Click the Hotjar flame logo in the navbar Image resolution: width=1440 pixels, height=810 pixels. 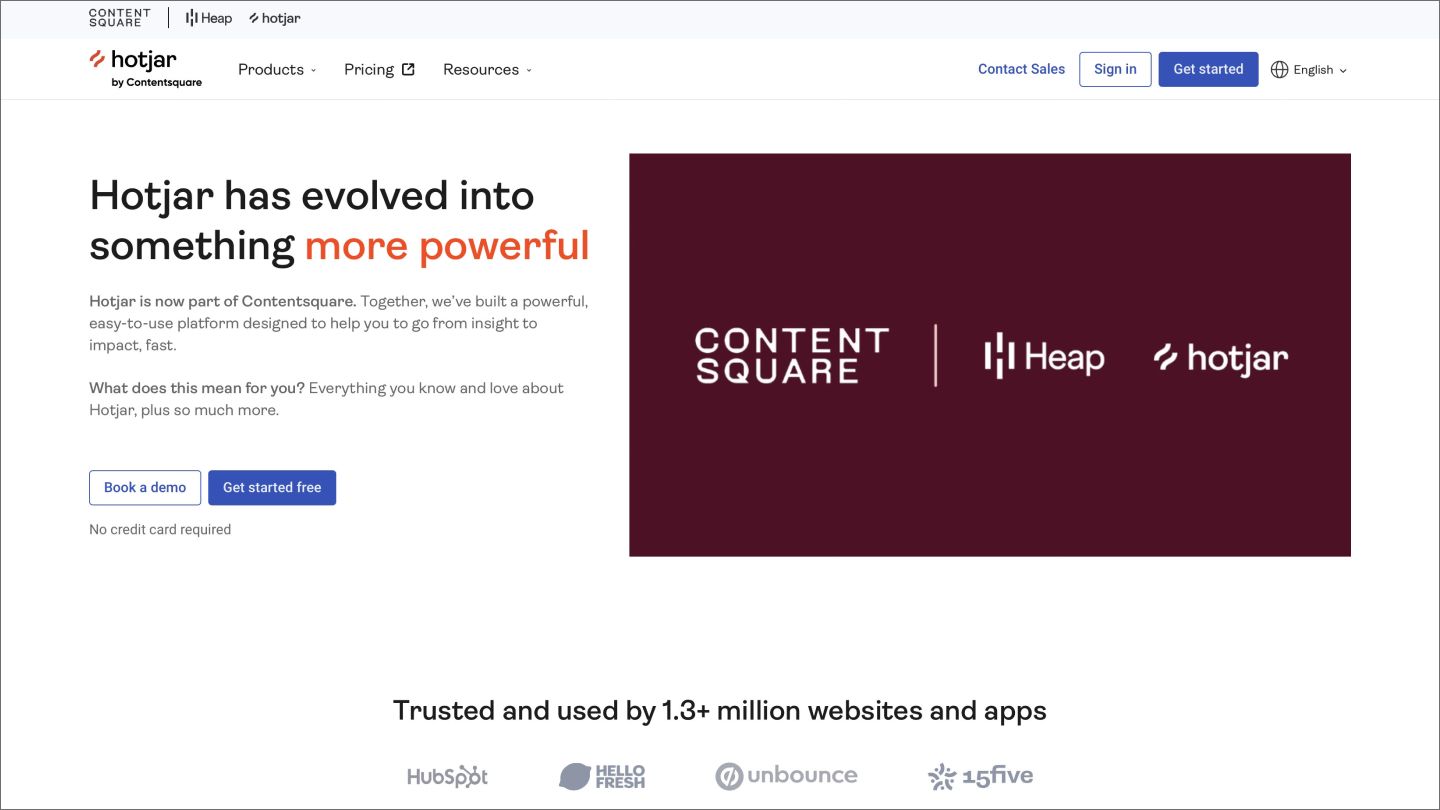coord(97,61)
